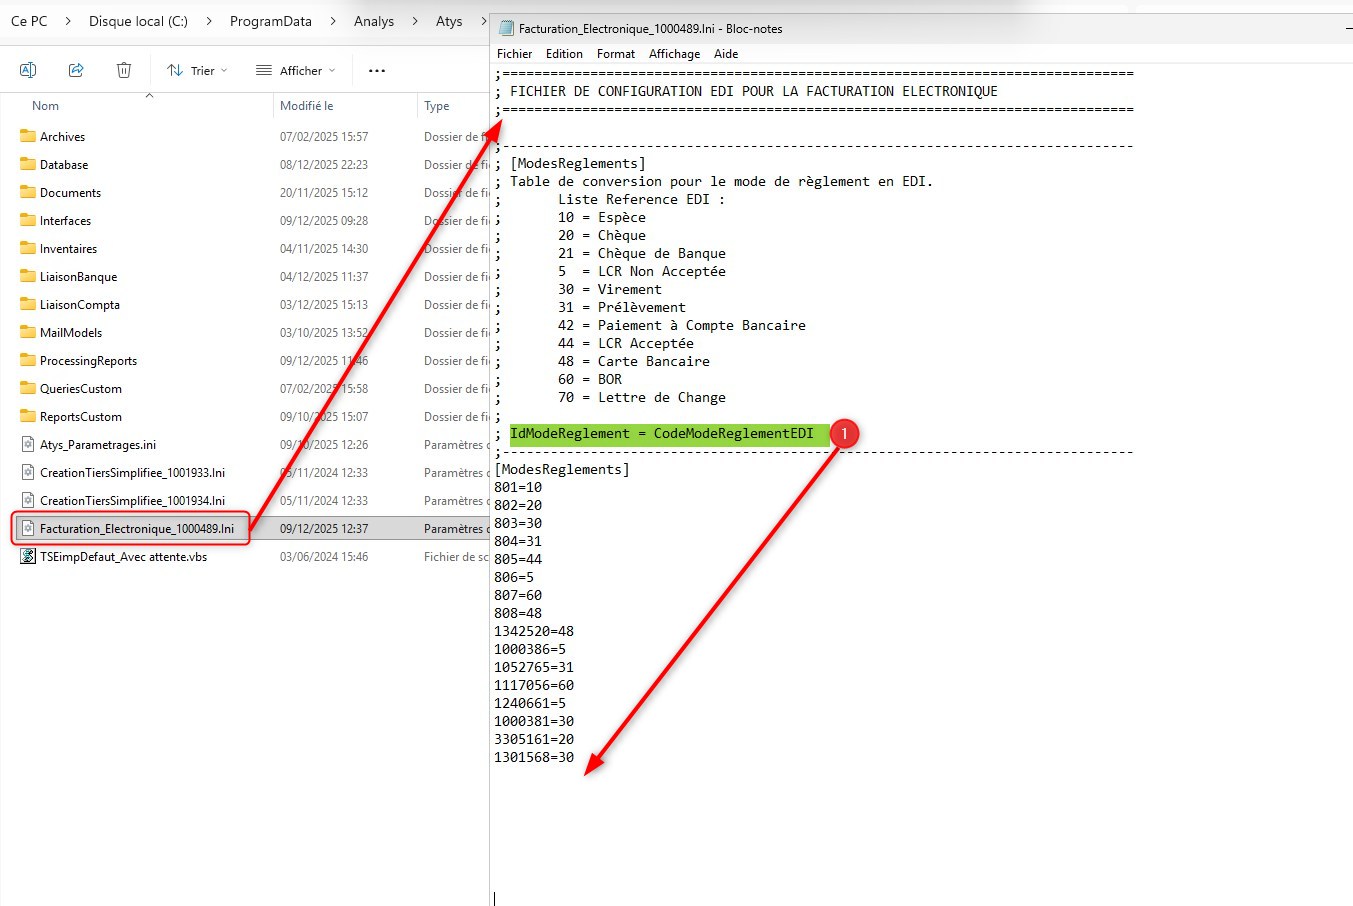Click chevron after Disque local (C:) breadcrumb
Viewport: 1353px width, 906px height.
coord(209,21)
